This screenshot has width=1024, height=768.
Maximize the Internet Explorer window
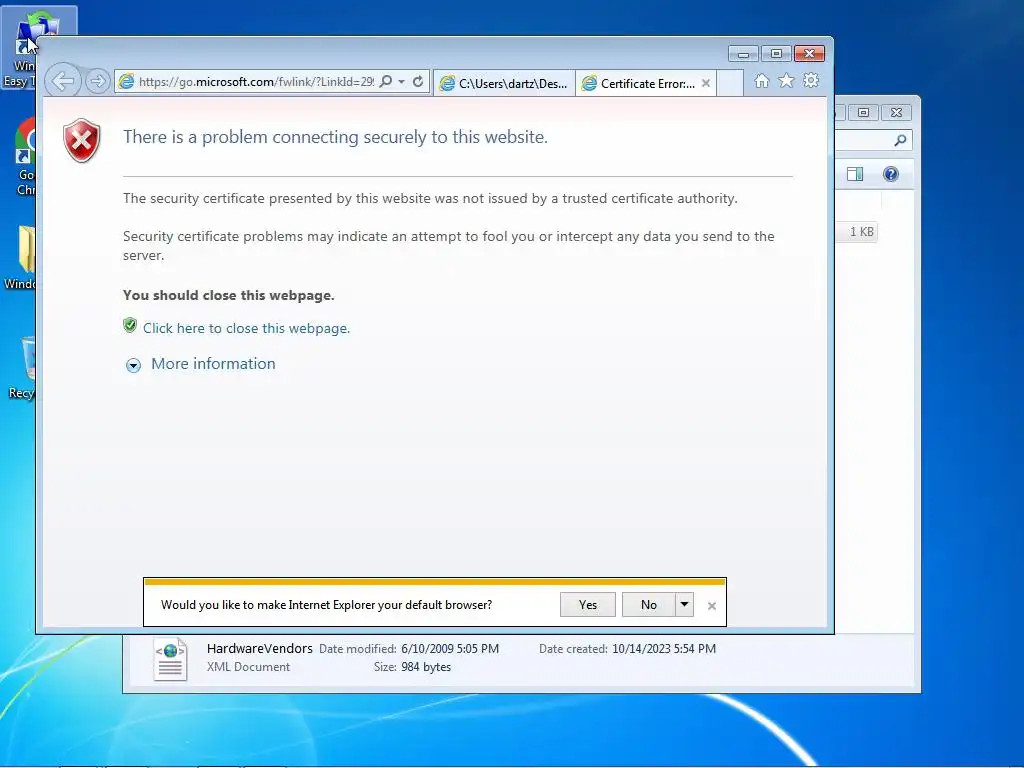[x=776, y=54]
